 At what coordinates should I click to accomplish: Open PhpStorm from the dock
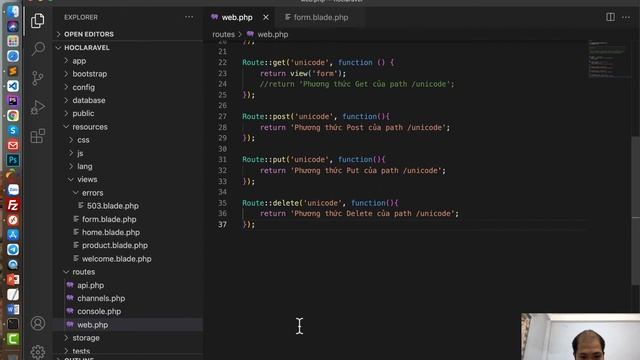coord(13,101)
